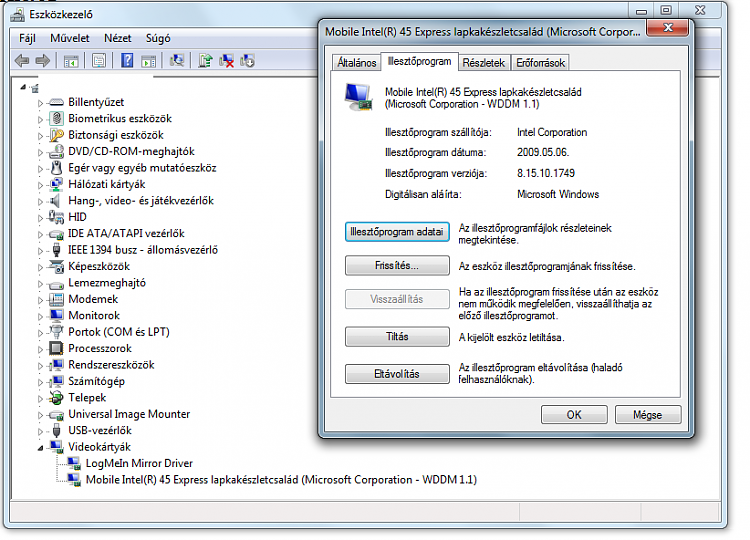This screenshot has height=540, width=750.
Task: Expand the Telepek node
Action: 41,398
